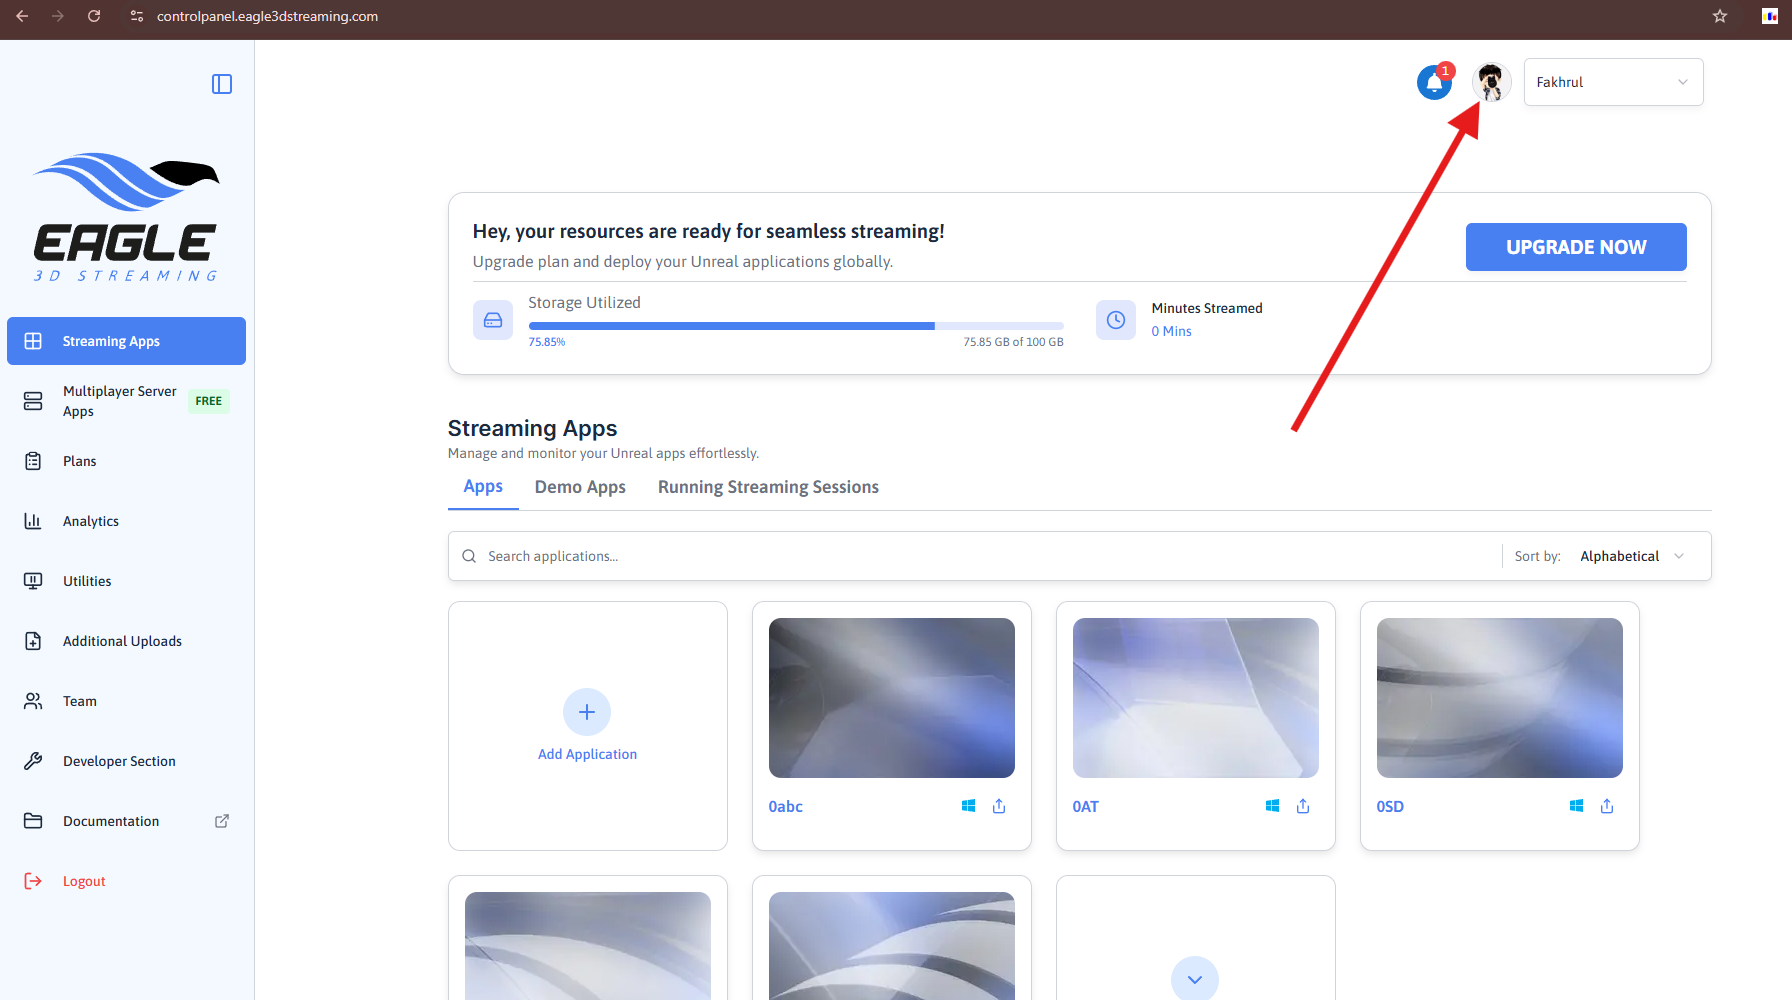Open the Analytics page
This screenshot has width=1792, height=1000.
pyautogui.click(x=126, y=521)
